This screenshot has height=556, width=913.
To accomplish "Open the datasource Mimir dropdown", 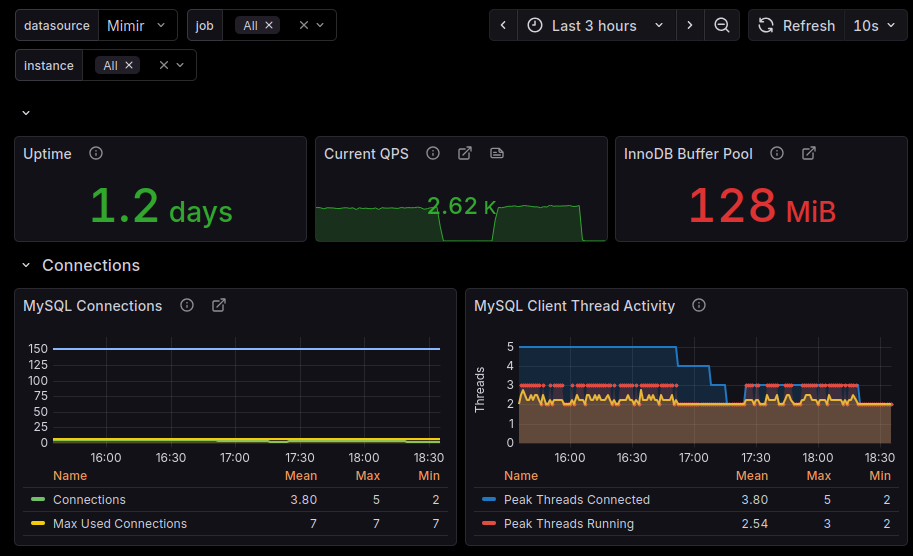I will [138, 26].
